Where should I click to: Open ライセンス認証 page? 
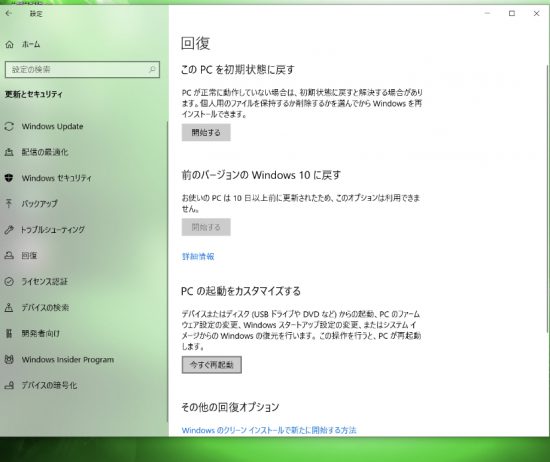tap(45, 281)
